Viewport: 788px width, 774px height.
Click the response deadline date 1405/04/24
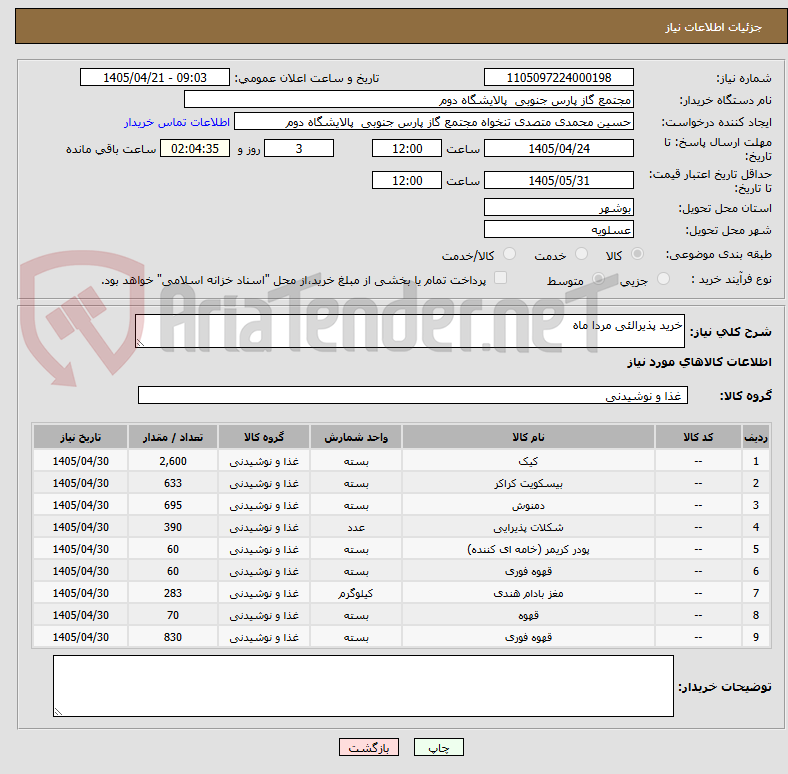click(558, 148)
